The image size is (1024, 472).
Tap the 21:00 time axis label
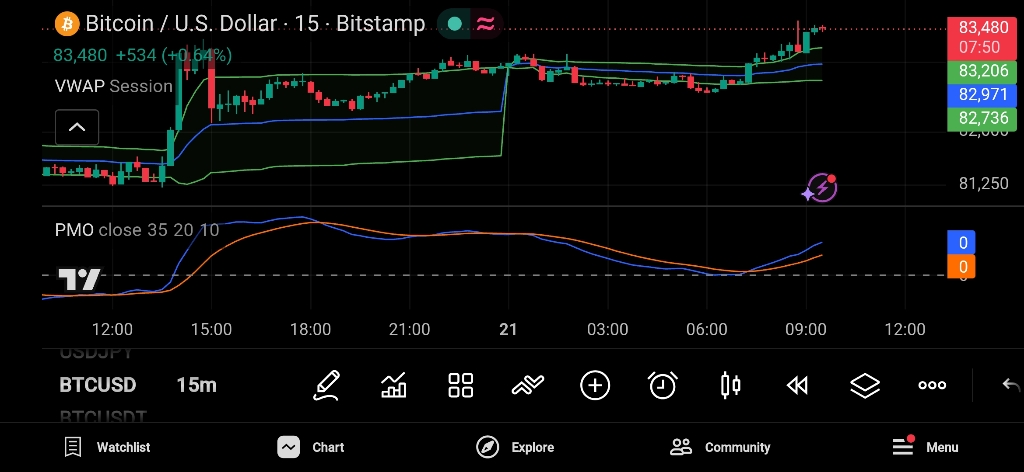click(409, 329)
